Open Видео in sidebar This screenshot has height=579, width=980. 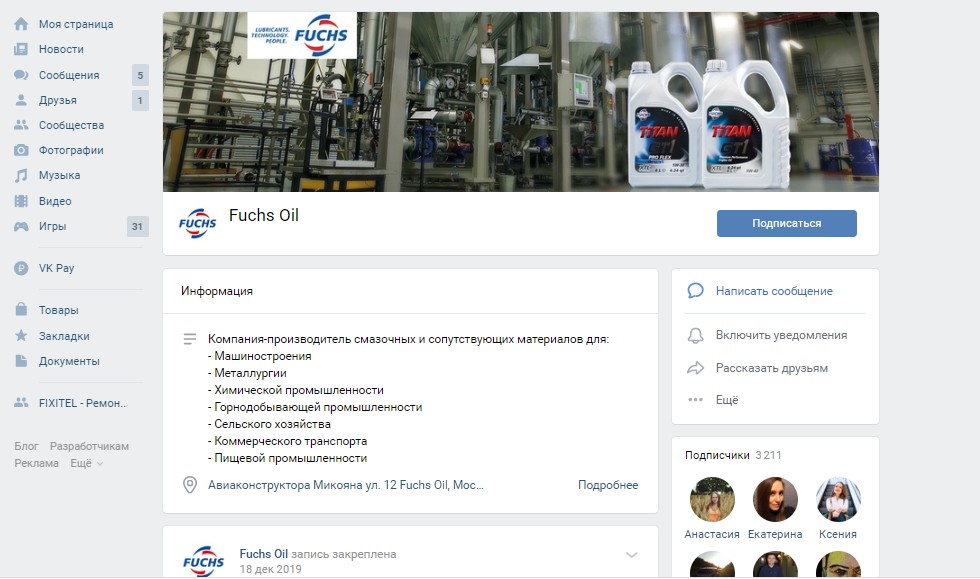pos(55,201)
